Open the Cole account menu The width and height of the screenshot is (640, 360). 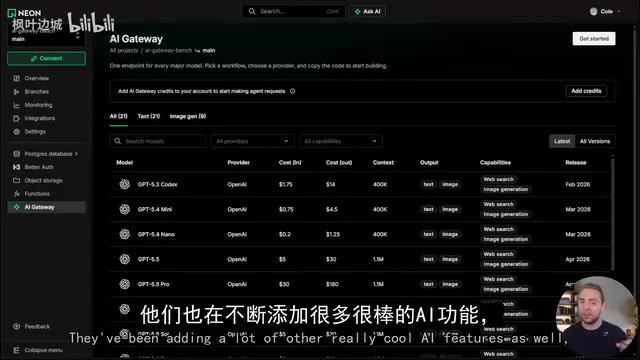point(605,11)
